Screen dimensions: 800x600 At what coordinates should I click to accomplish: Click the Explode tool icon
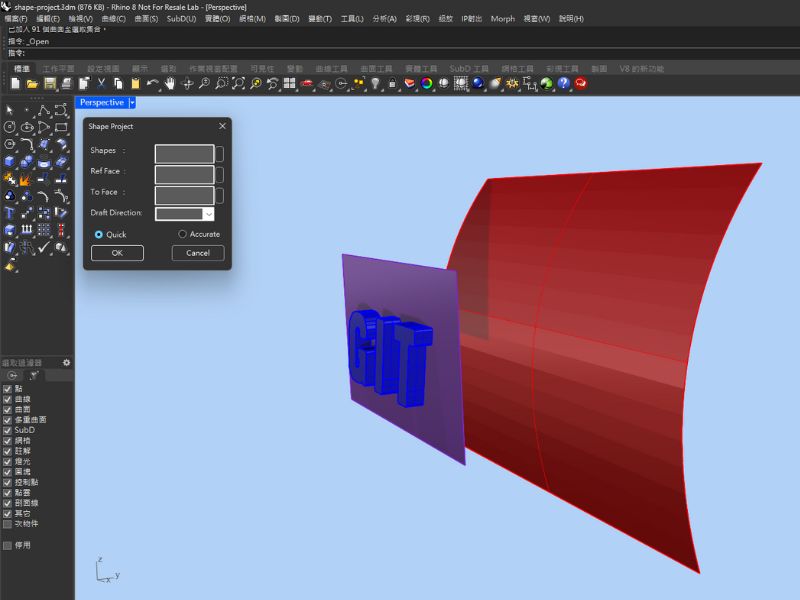click(x=26, y=179)
